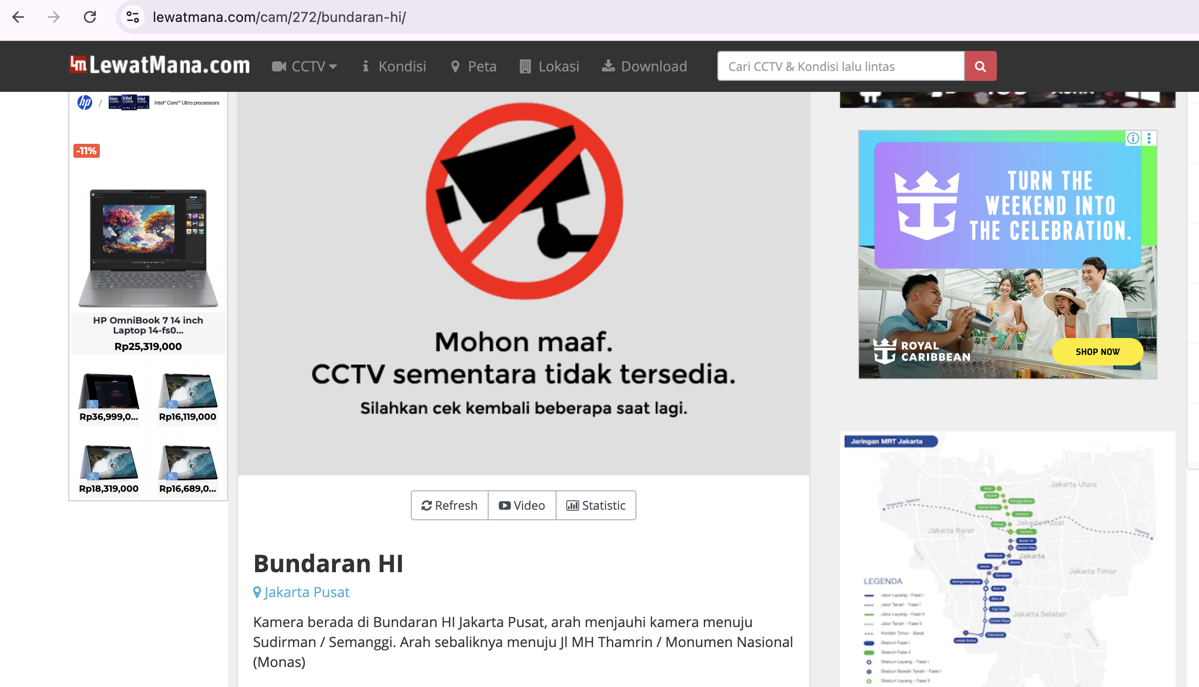Open the Royal Caribbean logo in the ad
This screenshot has width=1199, height=687.
(922, 351)
